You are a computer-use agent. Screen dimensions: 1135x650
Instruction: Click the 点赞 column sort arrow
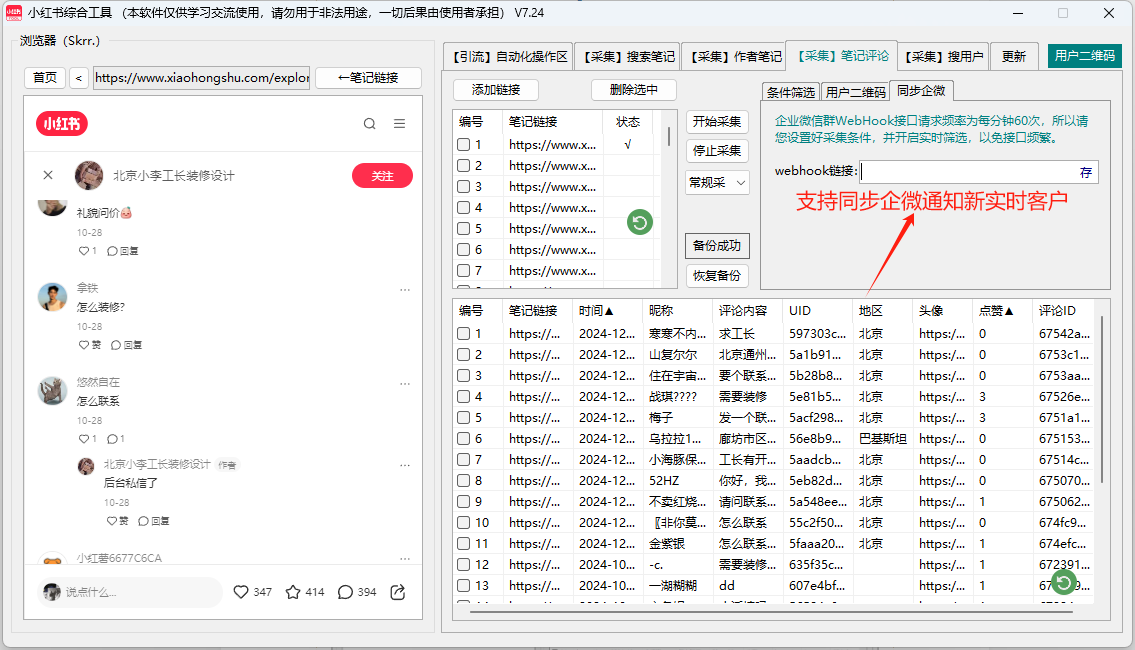(x=1010, y=310)
